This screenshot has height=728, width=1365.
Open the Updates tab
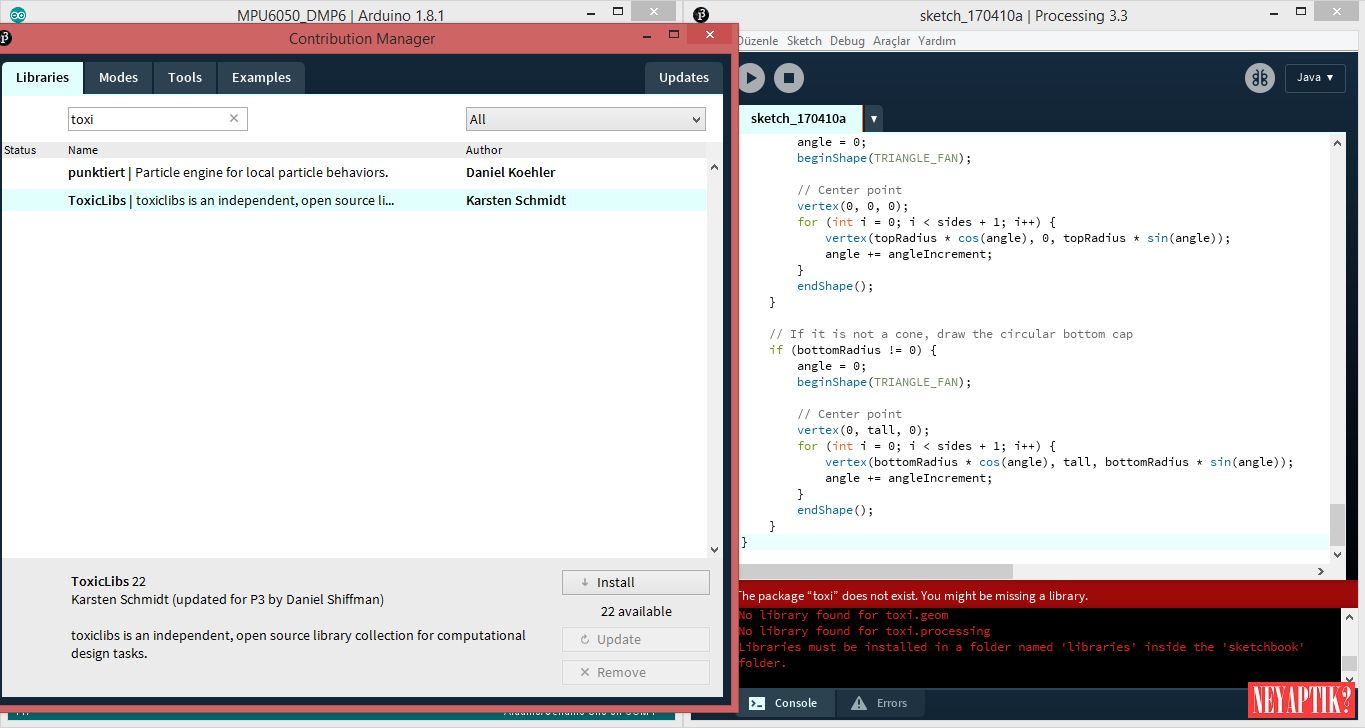(x=684, y=77)
